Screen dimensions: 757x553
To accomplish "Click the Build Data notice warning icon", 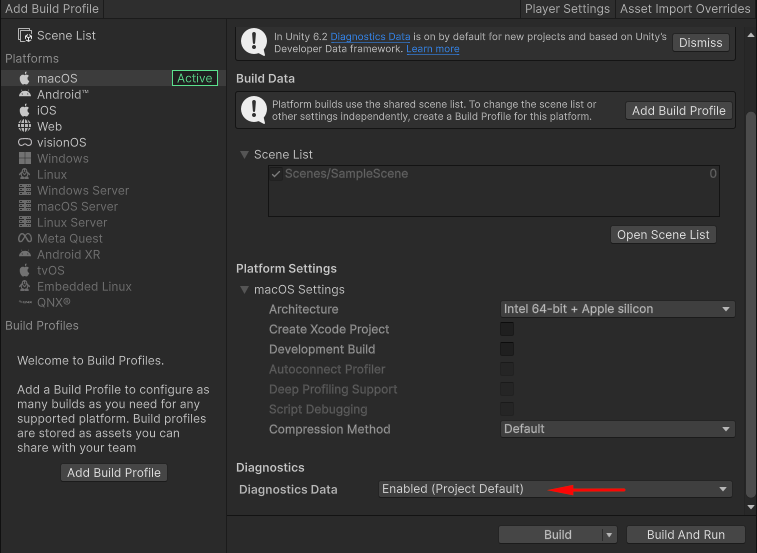I will click(x=254, y=110).
